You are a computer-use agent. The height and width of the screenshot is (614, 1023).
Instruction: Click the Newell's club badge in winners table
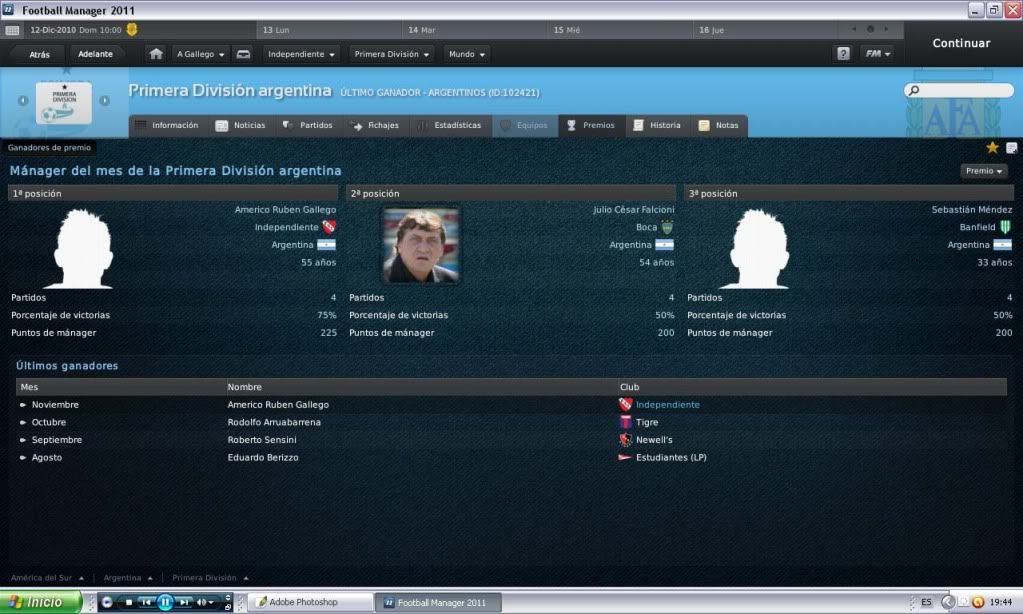click(625, 440)
